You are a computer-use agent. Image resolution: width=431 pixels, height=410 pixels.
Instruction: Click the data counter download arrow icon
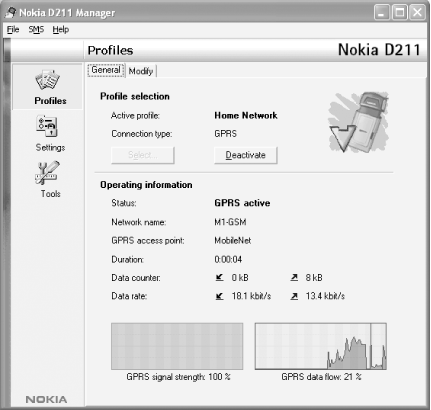pyautogui.click(x=219, y=277)
